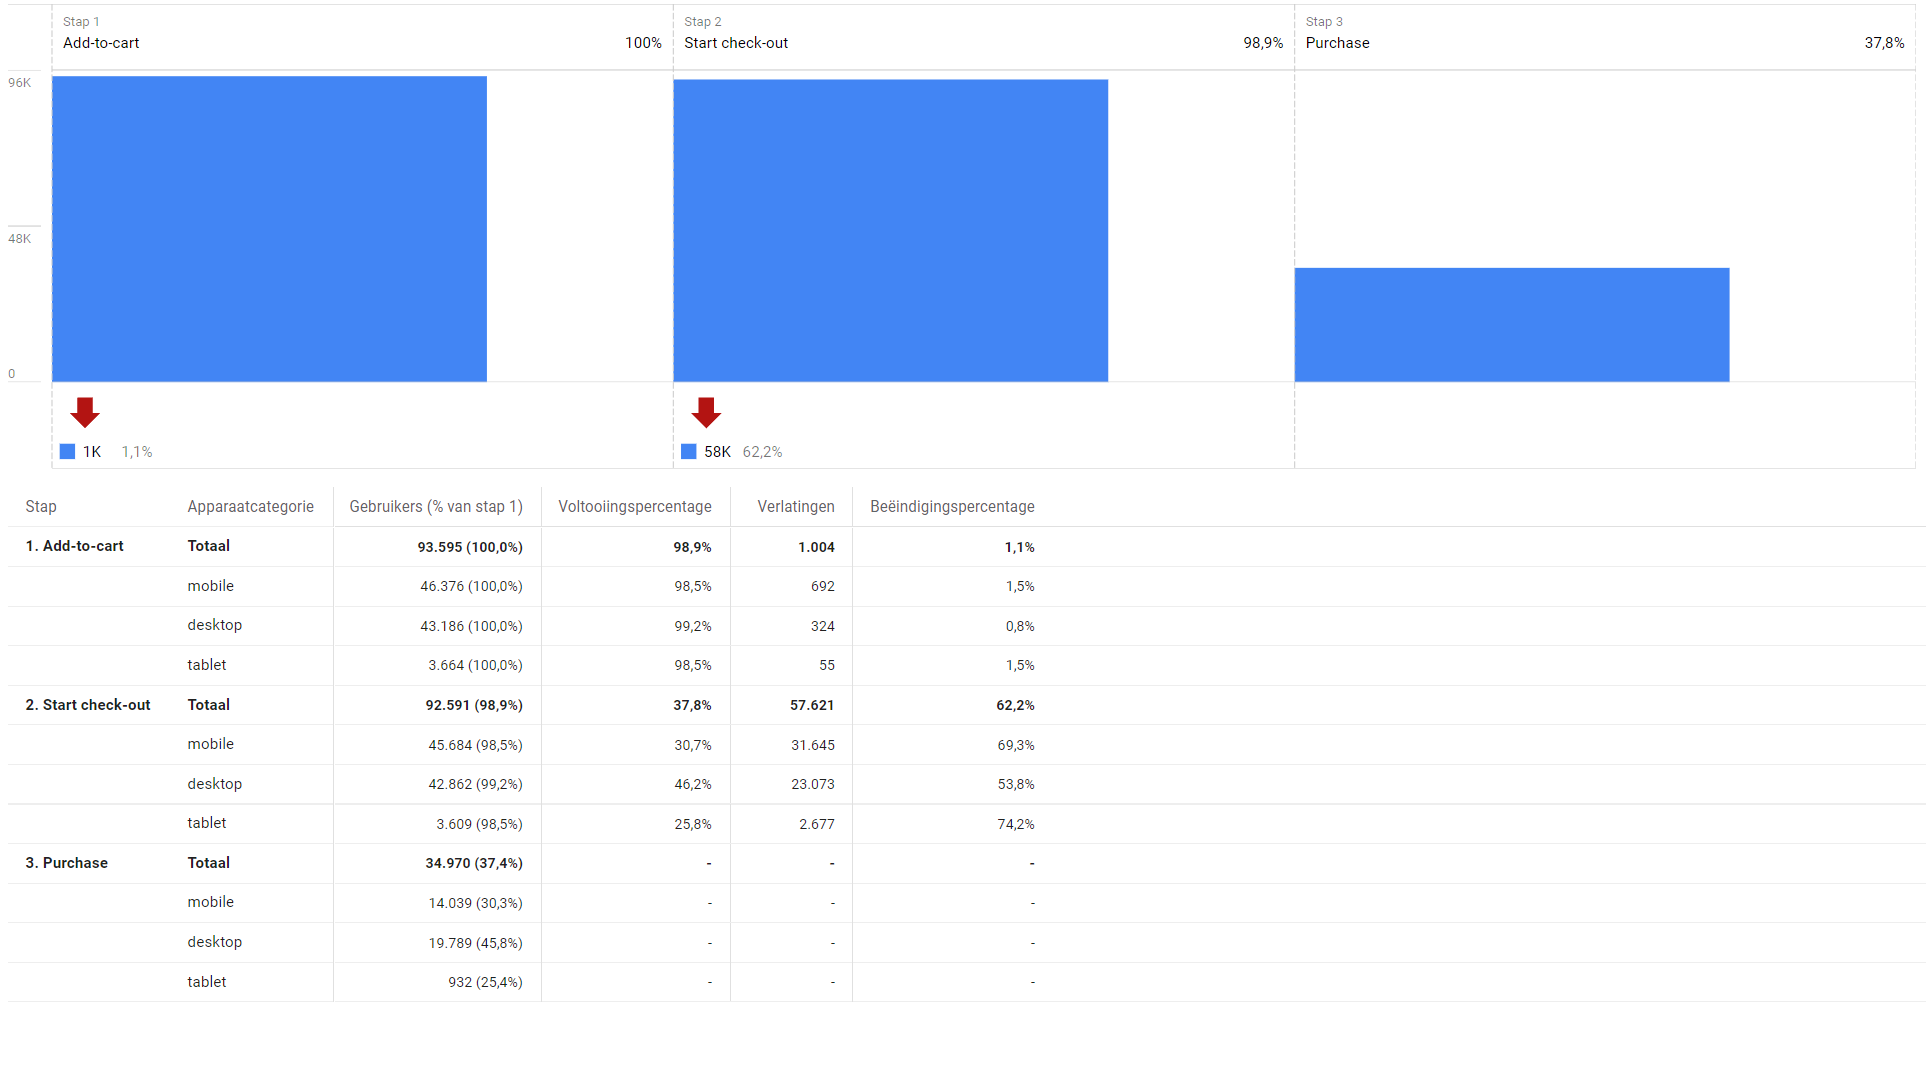Click the '1K' drop-off count under Stap 1
Screen dimensions: 1928x1065
pos(92,452)
